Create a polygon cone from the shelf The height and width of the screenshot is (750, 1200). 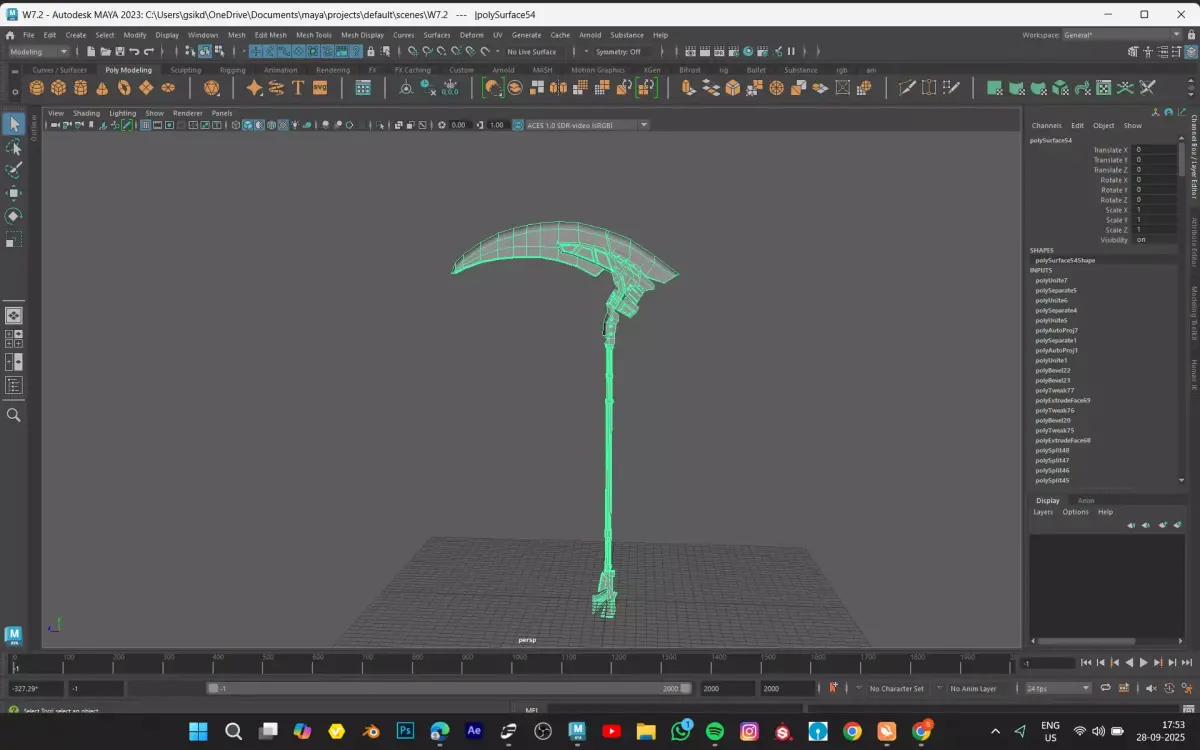click(102, 88)
